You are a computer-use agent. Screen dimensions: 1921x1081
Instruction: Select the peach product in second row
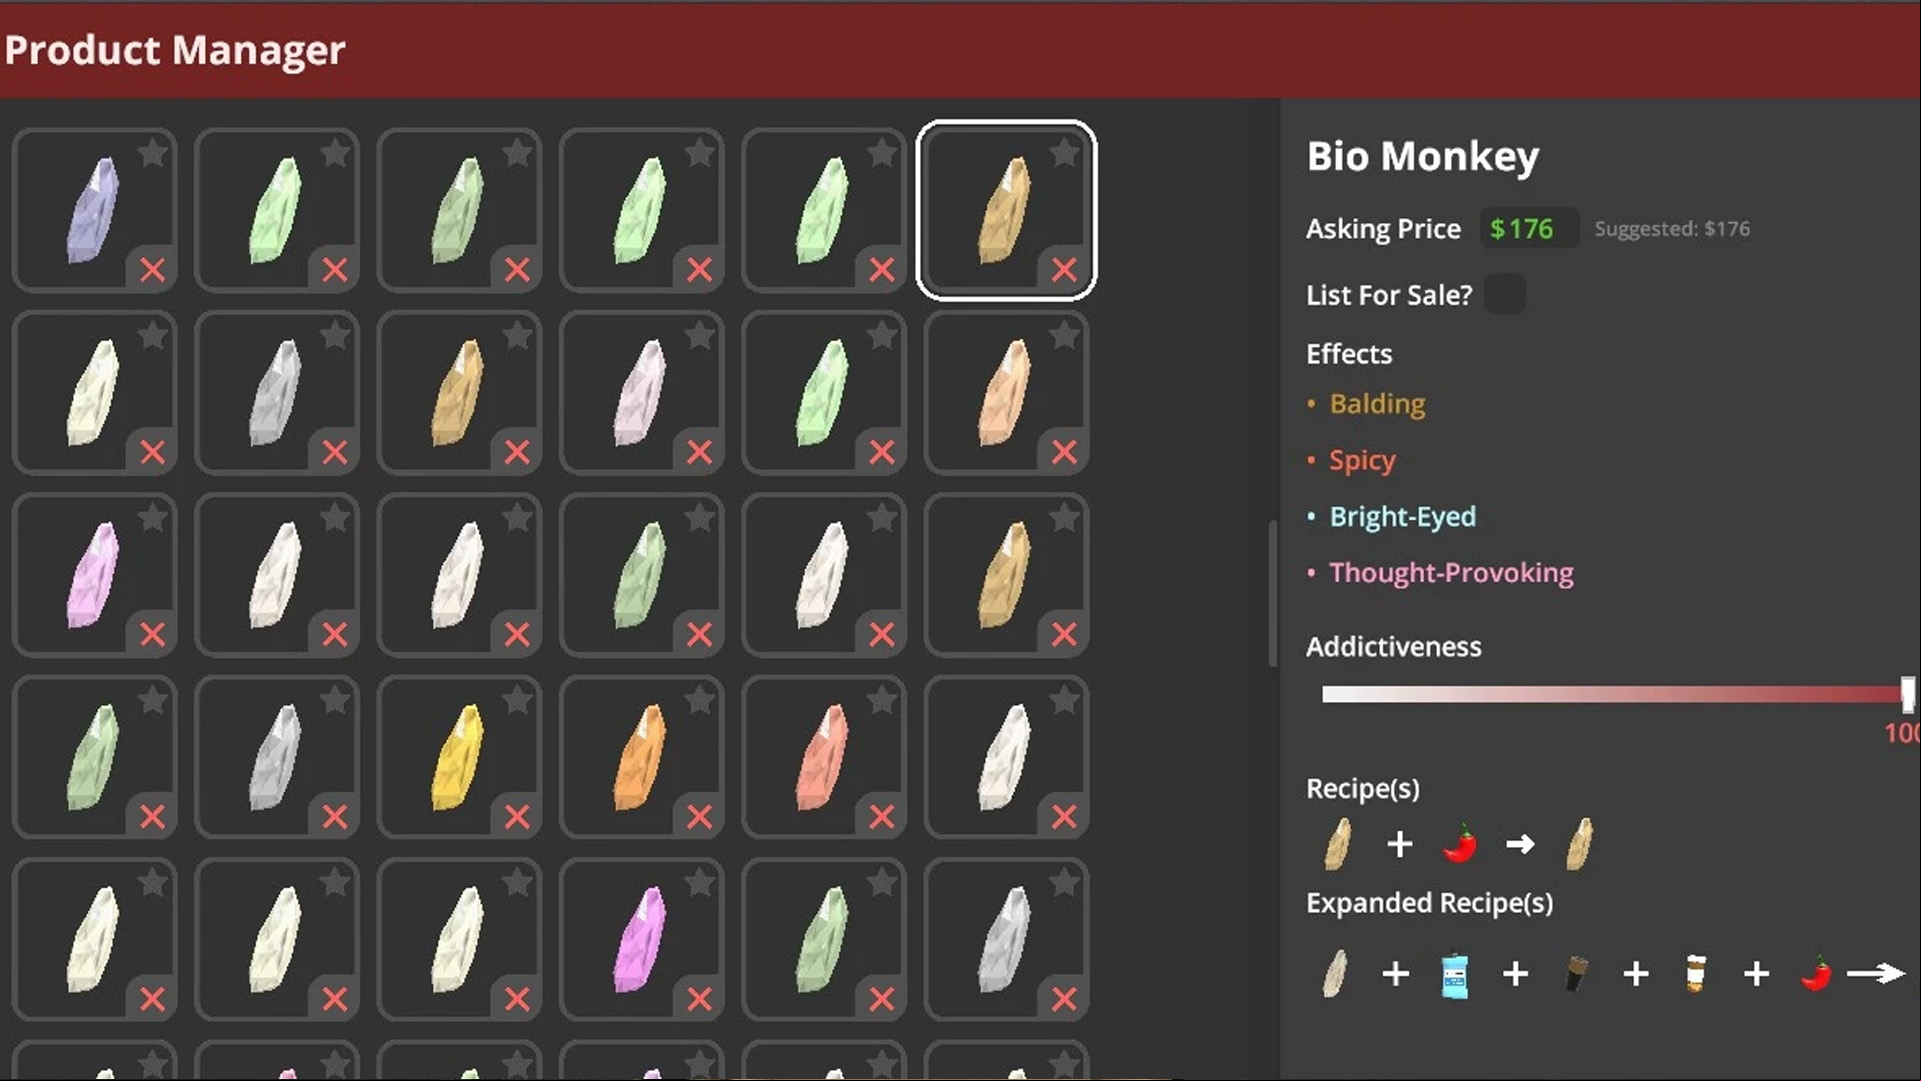click(x=1007, y=392)
